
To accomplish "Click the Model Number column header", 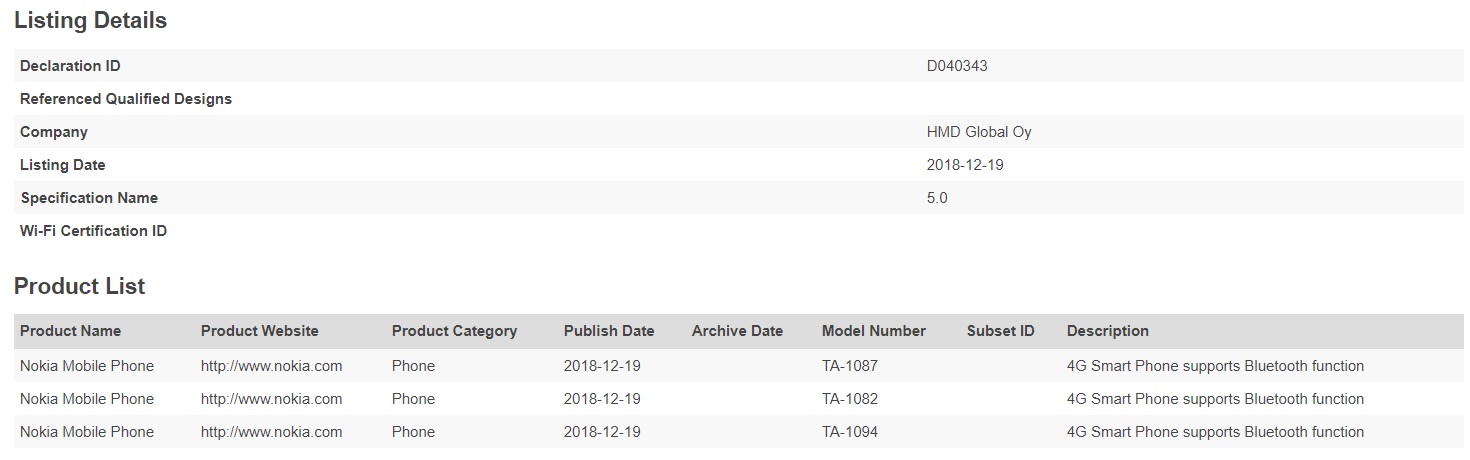I will (x=874, y=331).
